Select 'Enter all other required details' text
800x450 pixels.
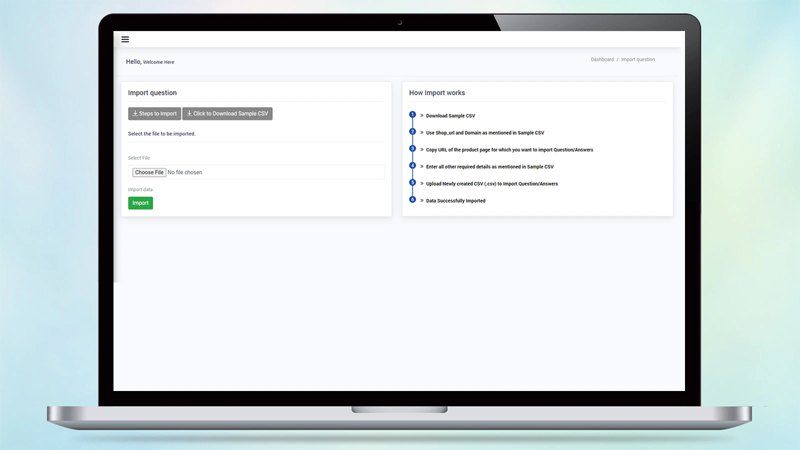489,167
